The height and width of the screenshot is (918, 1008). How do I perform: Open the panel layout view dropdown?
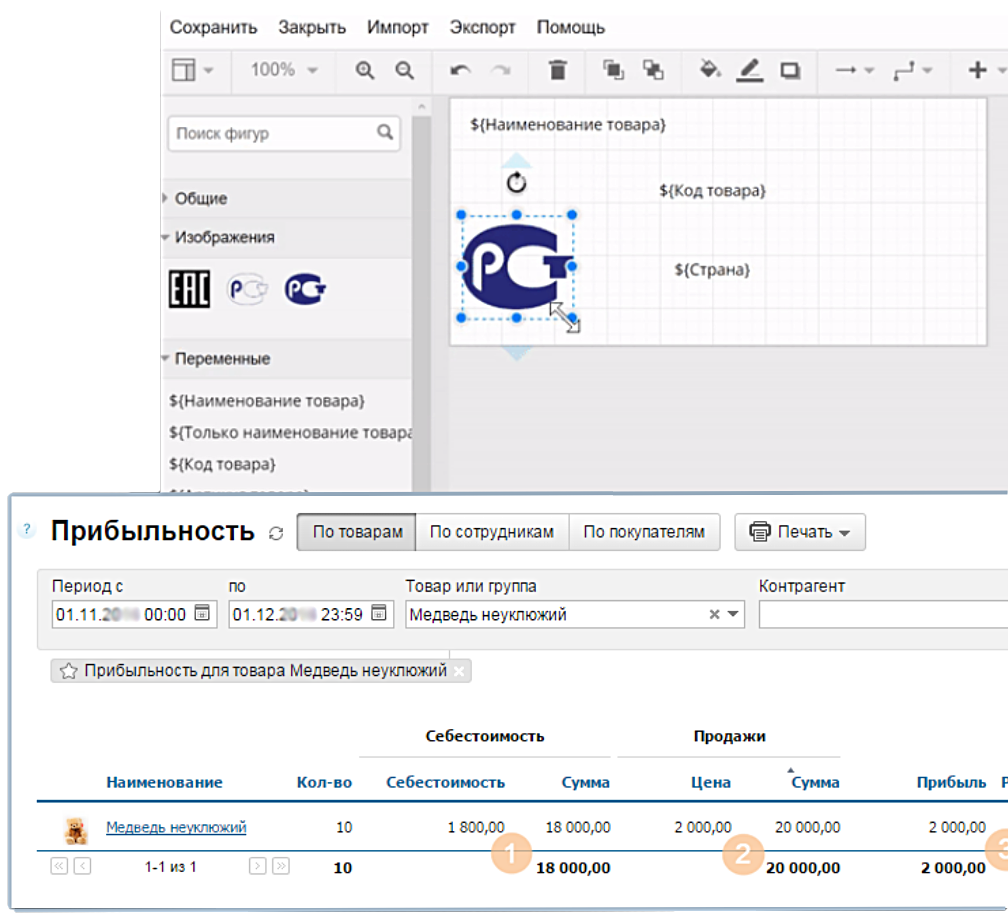pyautogui.click(x=192, y=69)
